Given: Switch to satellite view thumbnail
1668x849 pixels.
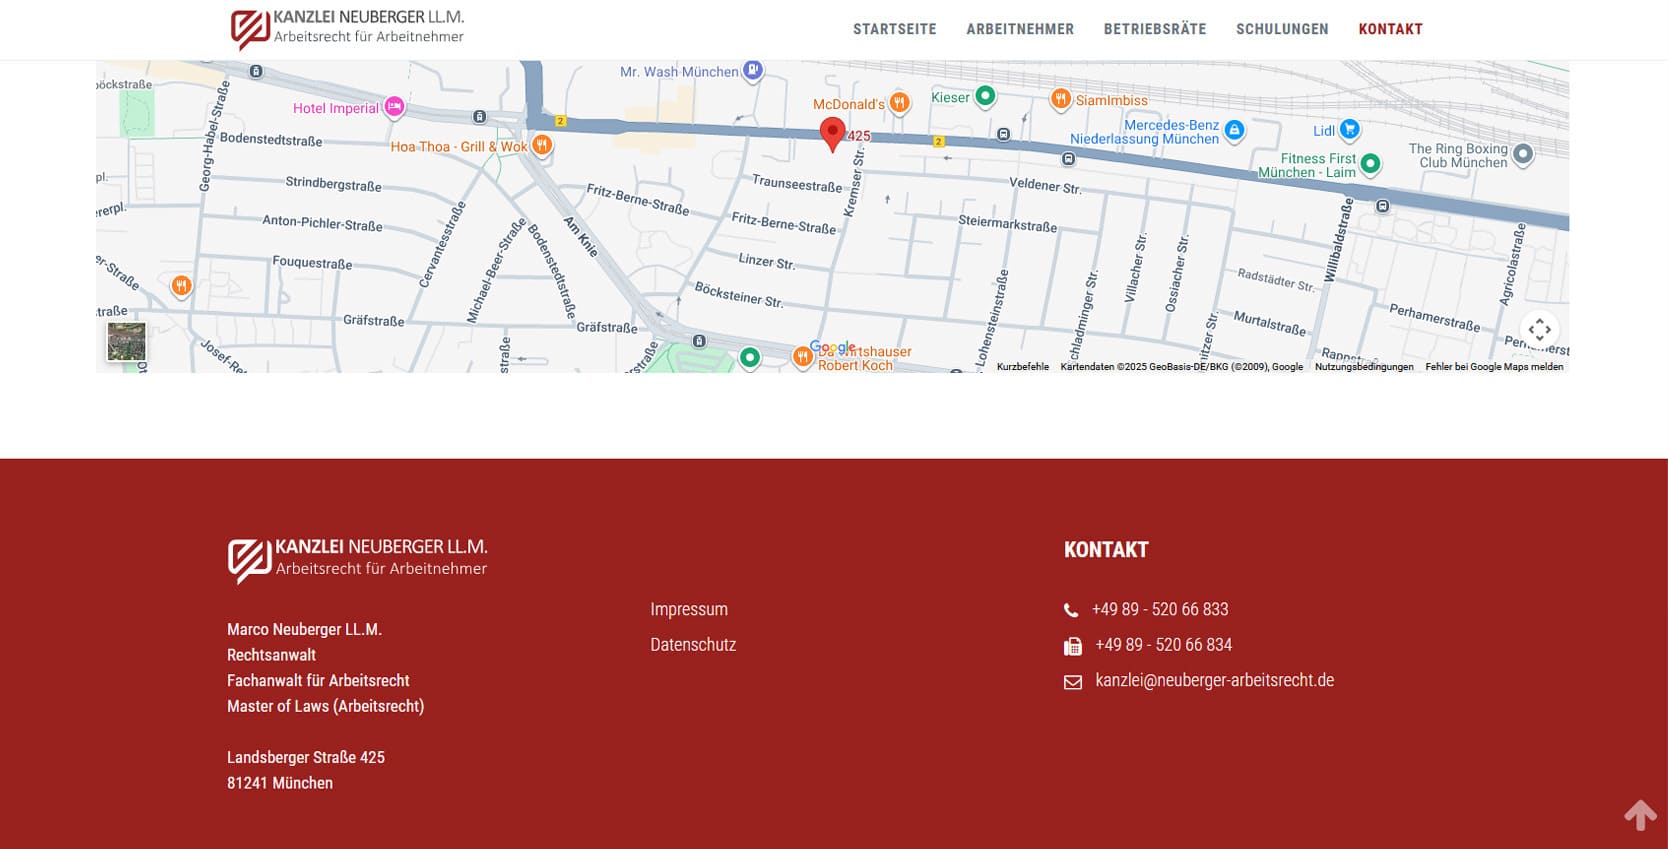Looking at the screenshot, I should coord(127,342).
